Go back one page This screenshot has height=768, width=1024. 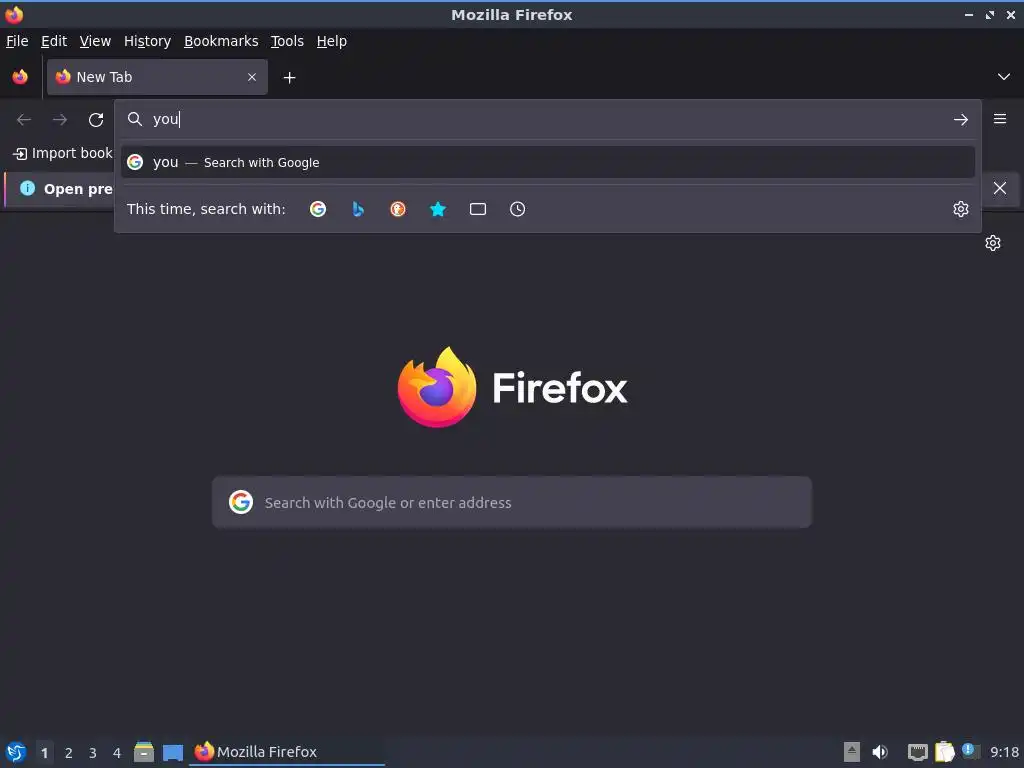click(24, 120)
